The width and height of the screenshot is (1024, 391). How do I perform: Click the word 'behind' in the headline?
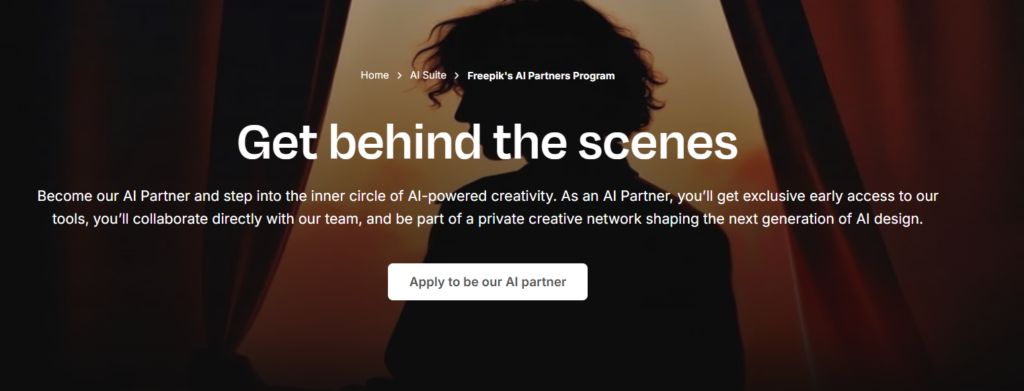tap(405, 142)
